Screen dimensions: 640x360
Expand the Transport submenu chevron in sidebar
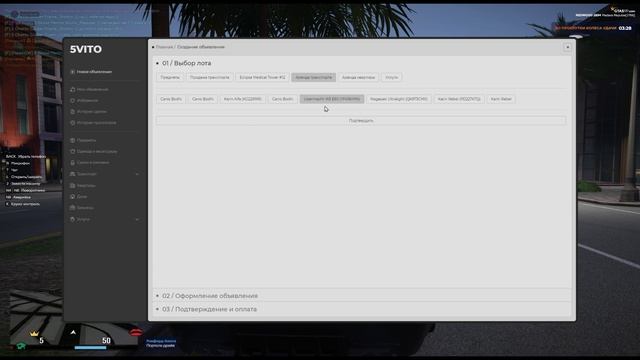(x=137, y=174)
